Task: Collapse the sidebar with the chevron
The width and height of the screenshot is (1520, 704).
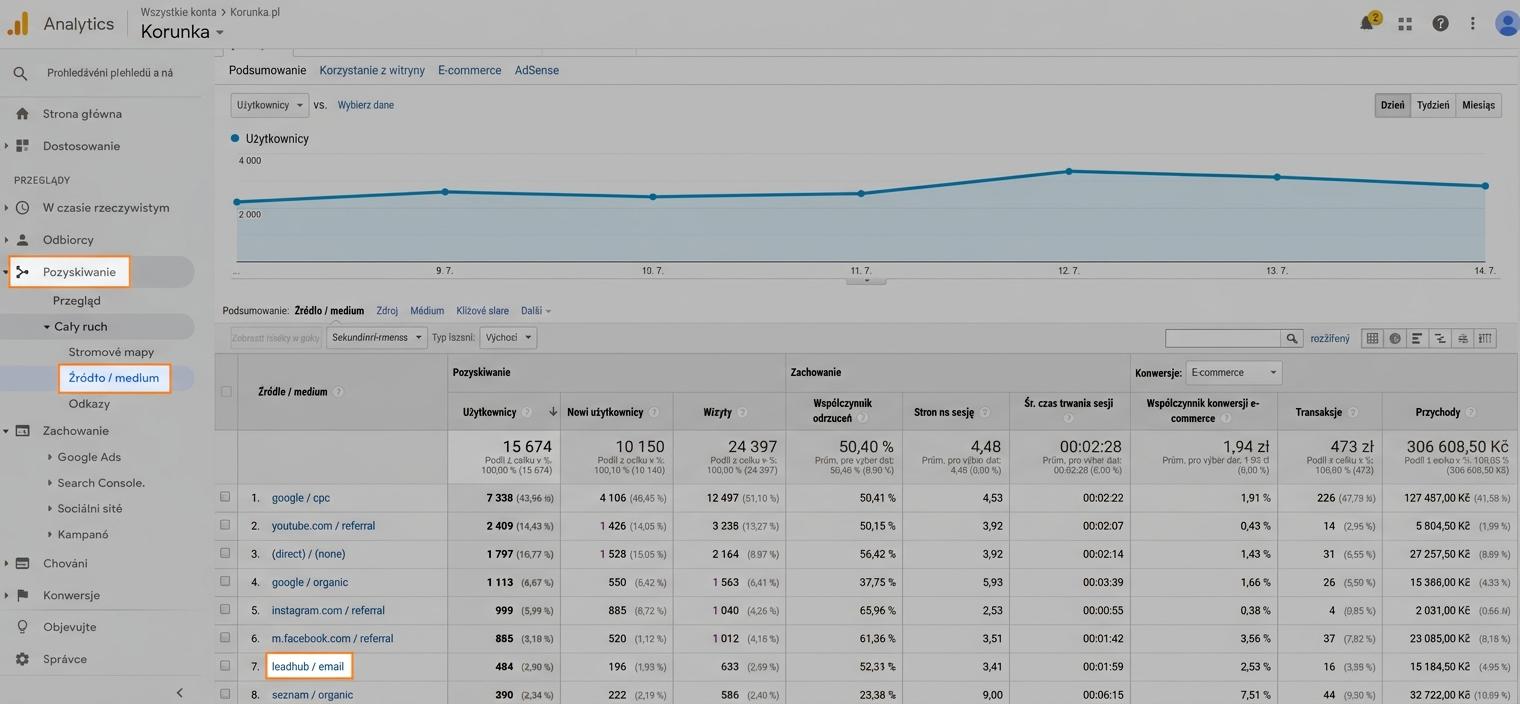Action: pyautogui.click(x=180, y=692)
